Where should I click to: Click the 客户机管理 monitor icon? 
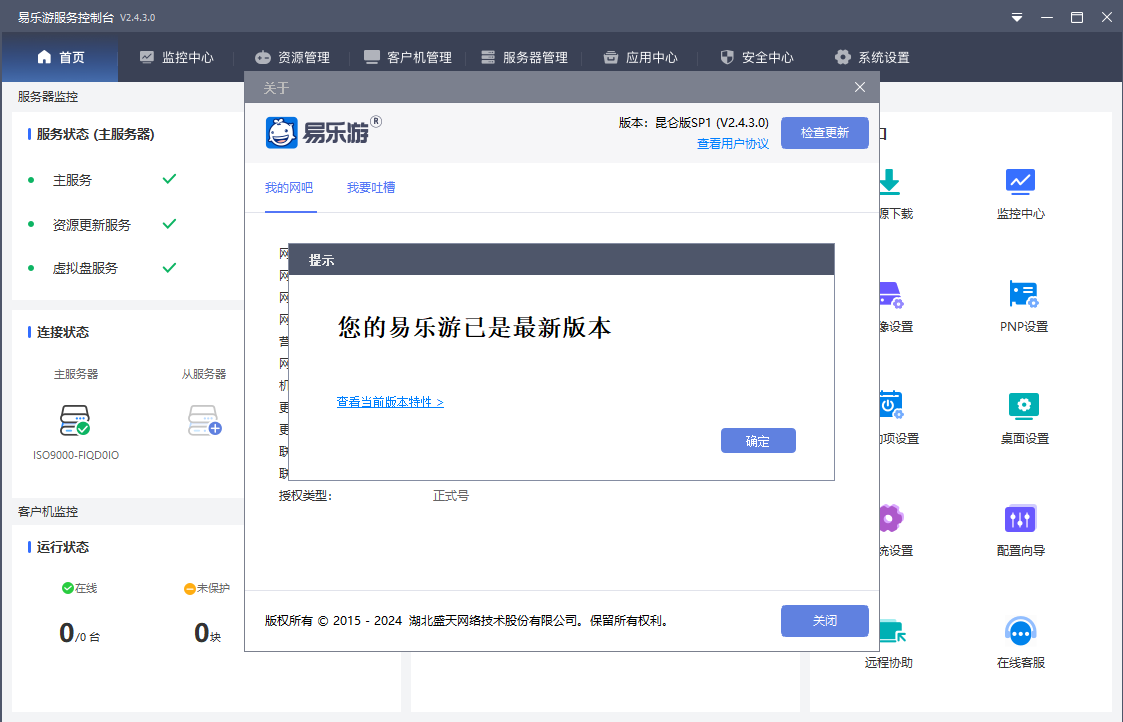click(x=372, y=57)
